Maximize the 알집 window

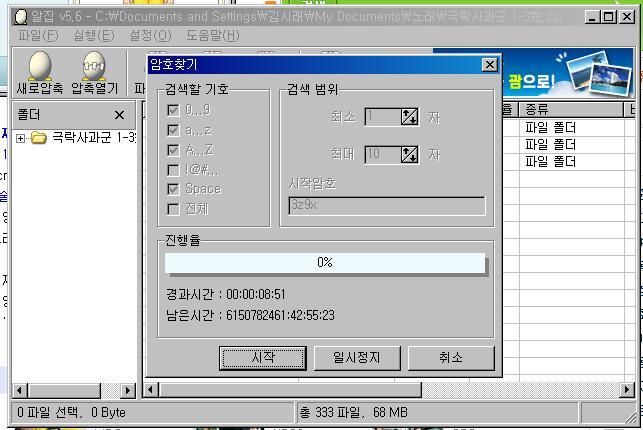tap(609, 17)
